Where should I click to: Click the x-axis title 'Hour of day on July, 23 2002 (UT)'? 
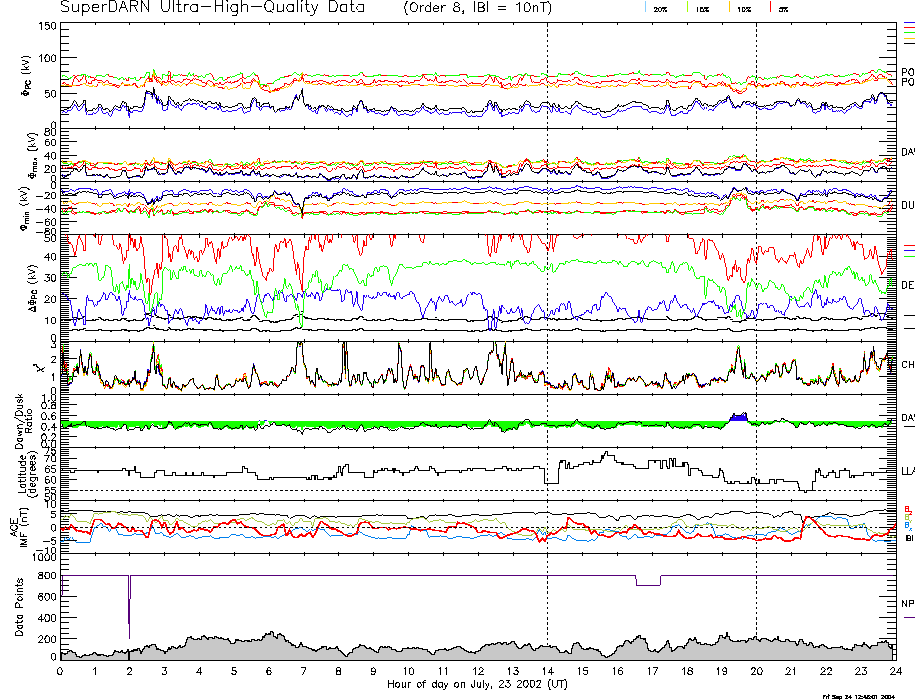click(477, 684)
